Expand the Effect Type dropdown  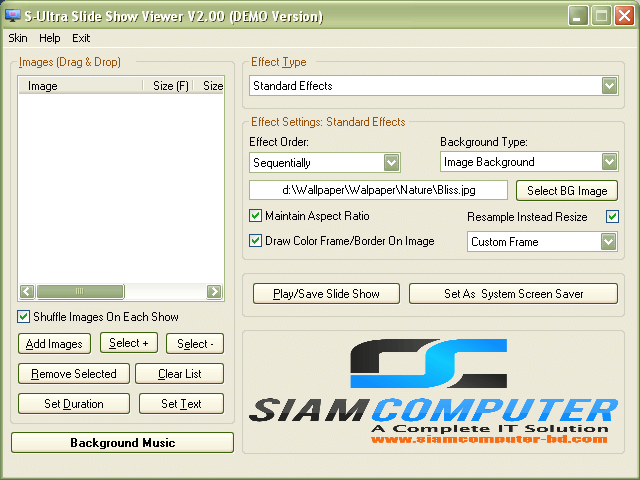tap(609, 87)
